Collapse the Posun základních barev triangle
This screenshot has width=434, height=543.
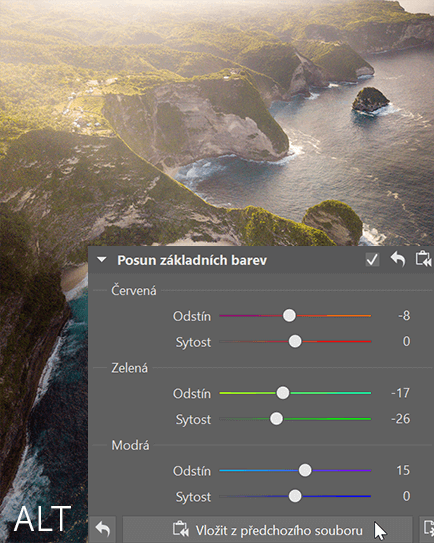[101, 260]
